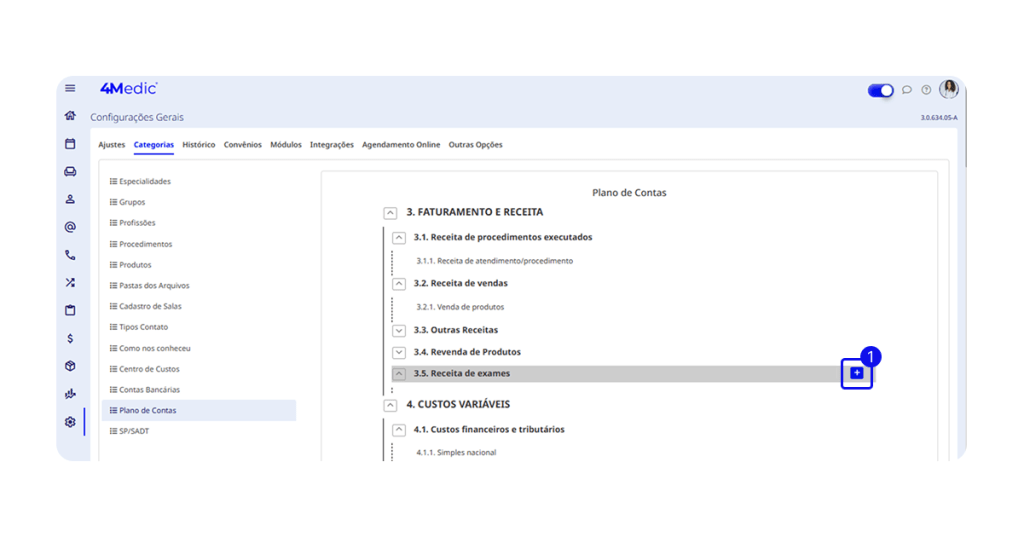Switch to the Convênios tab
The image size is (1024, 537).
[x=242, y=145]
